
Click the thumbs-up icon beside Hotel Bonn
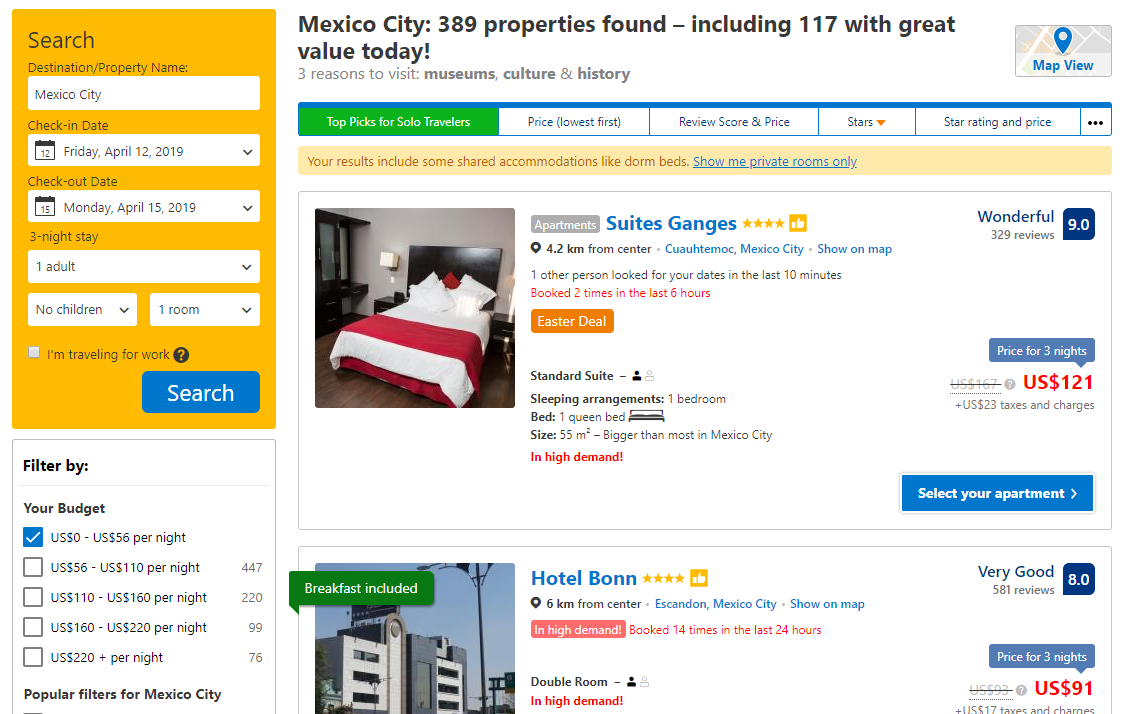point(699,578)
